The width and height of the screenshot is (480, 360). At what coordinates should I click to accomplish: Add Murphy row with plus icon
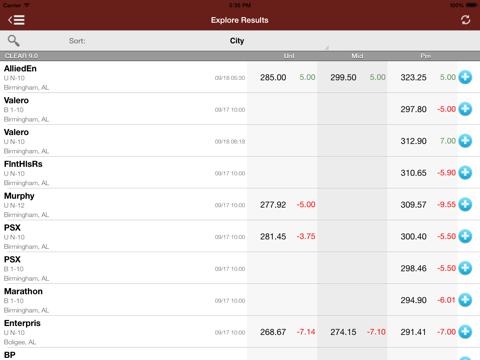click(465, 204)
